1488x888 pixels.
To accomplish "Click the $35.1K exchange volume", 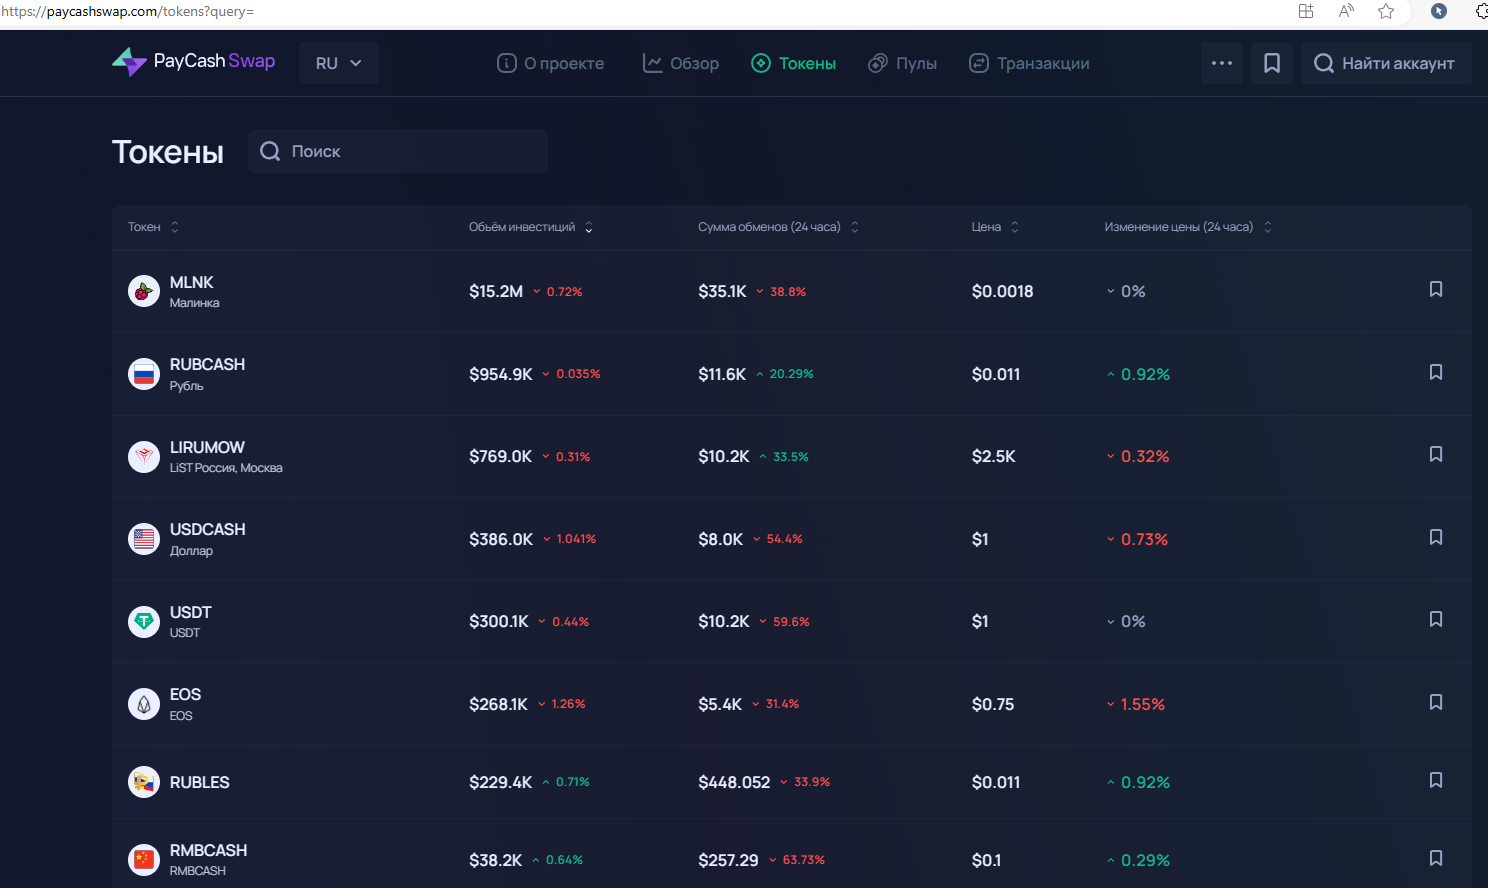I will click(x=722, y=291).
